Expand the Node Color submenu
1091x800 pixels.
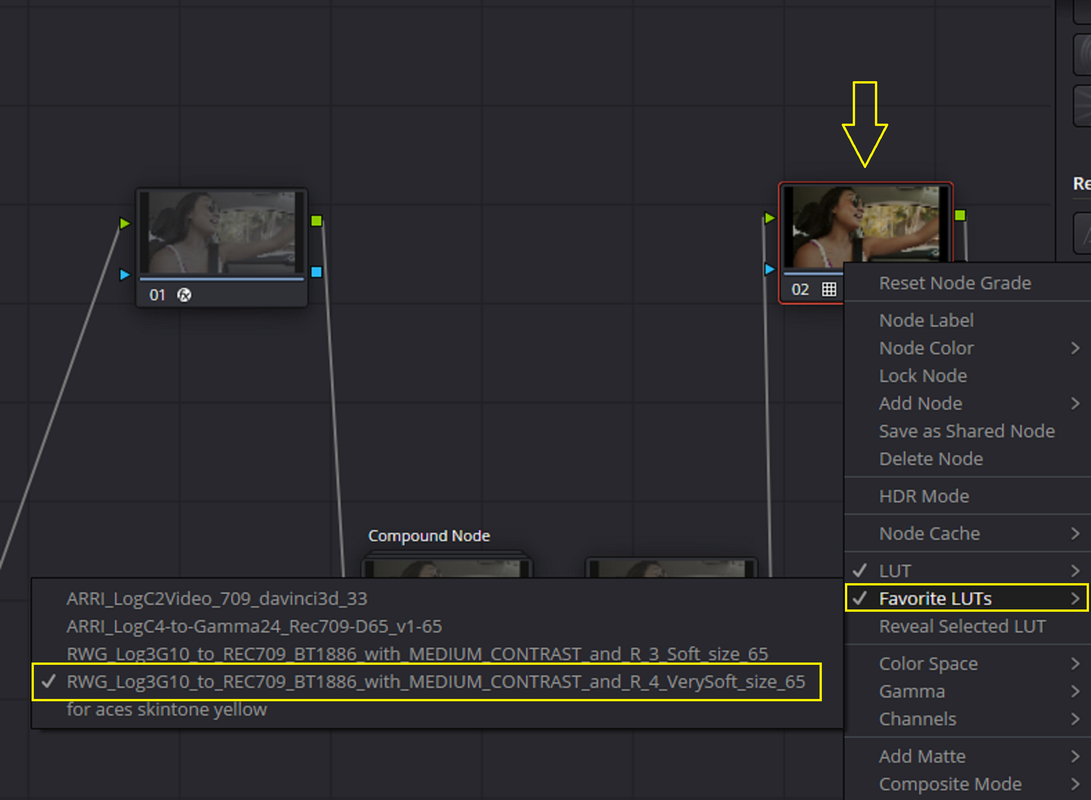967,348
